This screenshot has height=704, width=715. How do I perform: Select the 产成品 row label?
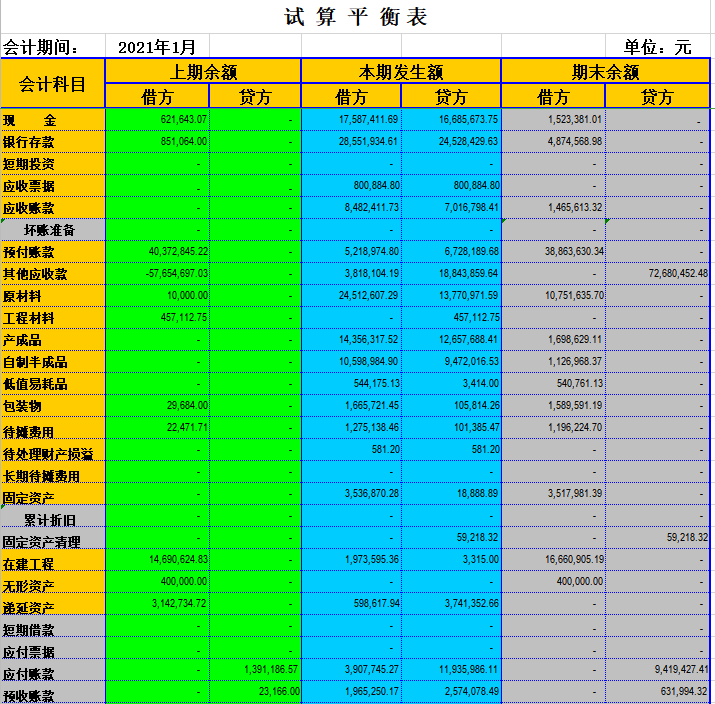53,340
